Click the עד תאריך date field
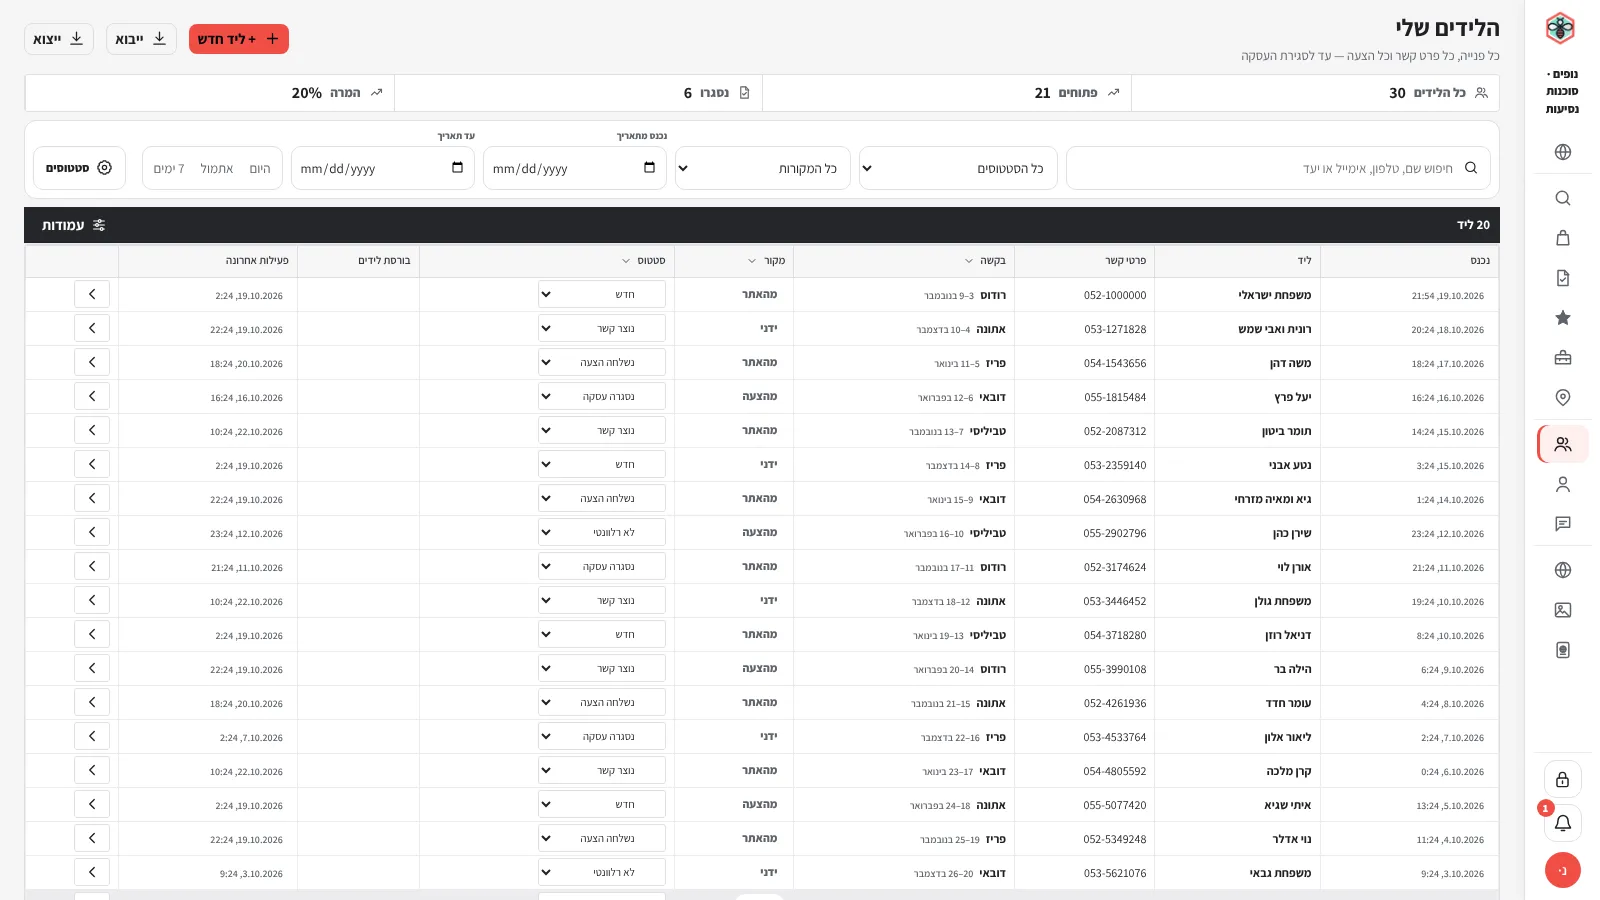Viewport: 1600px width, 900px height. (383, 168)
